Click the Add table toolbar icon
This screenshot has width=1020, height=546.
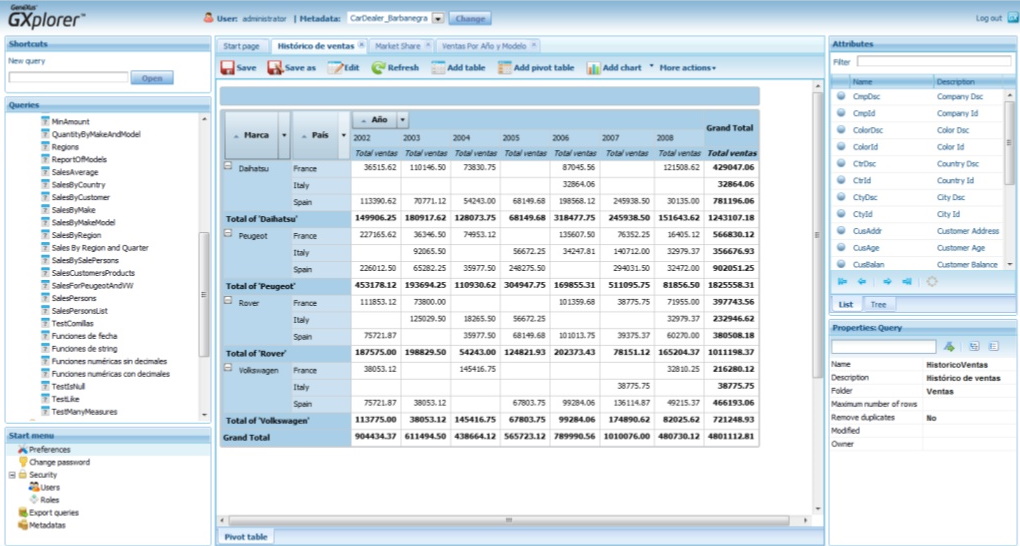tap(438, 68)
